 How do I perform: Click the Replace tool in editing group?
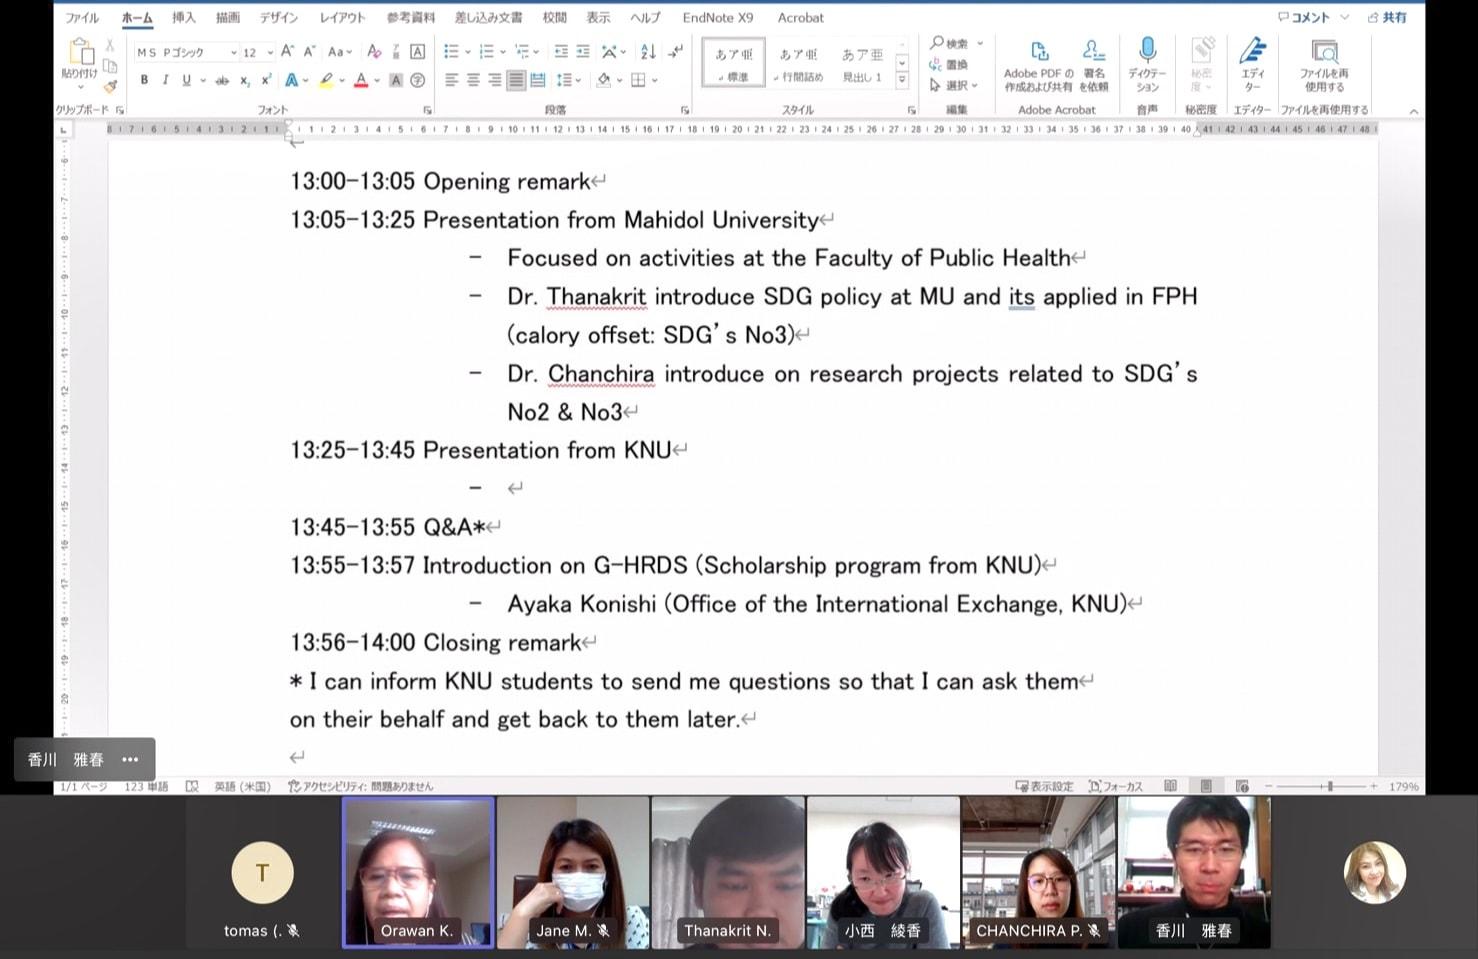click(949, 64)
